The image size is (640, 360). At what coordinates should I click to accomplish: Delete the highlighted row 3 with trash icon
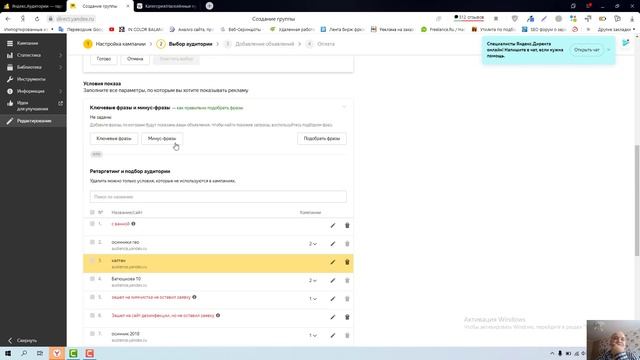(347, 262)
